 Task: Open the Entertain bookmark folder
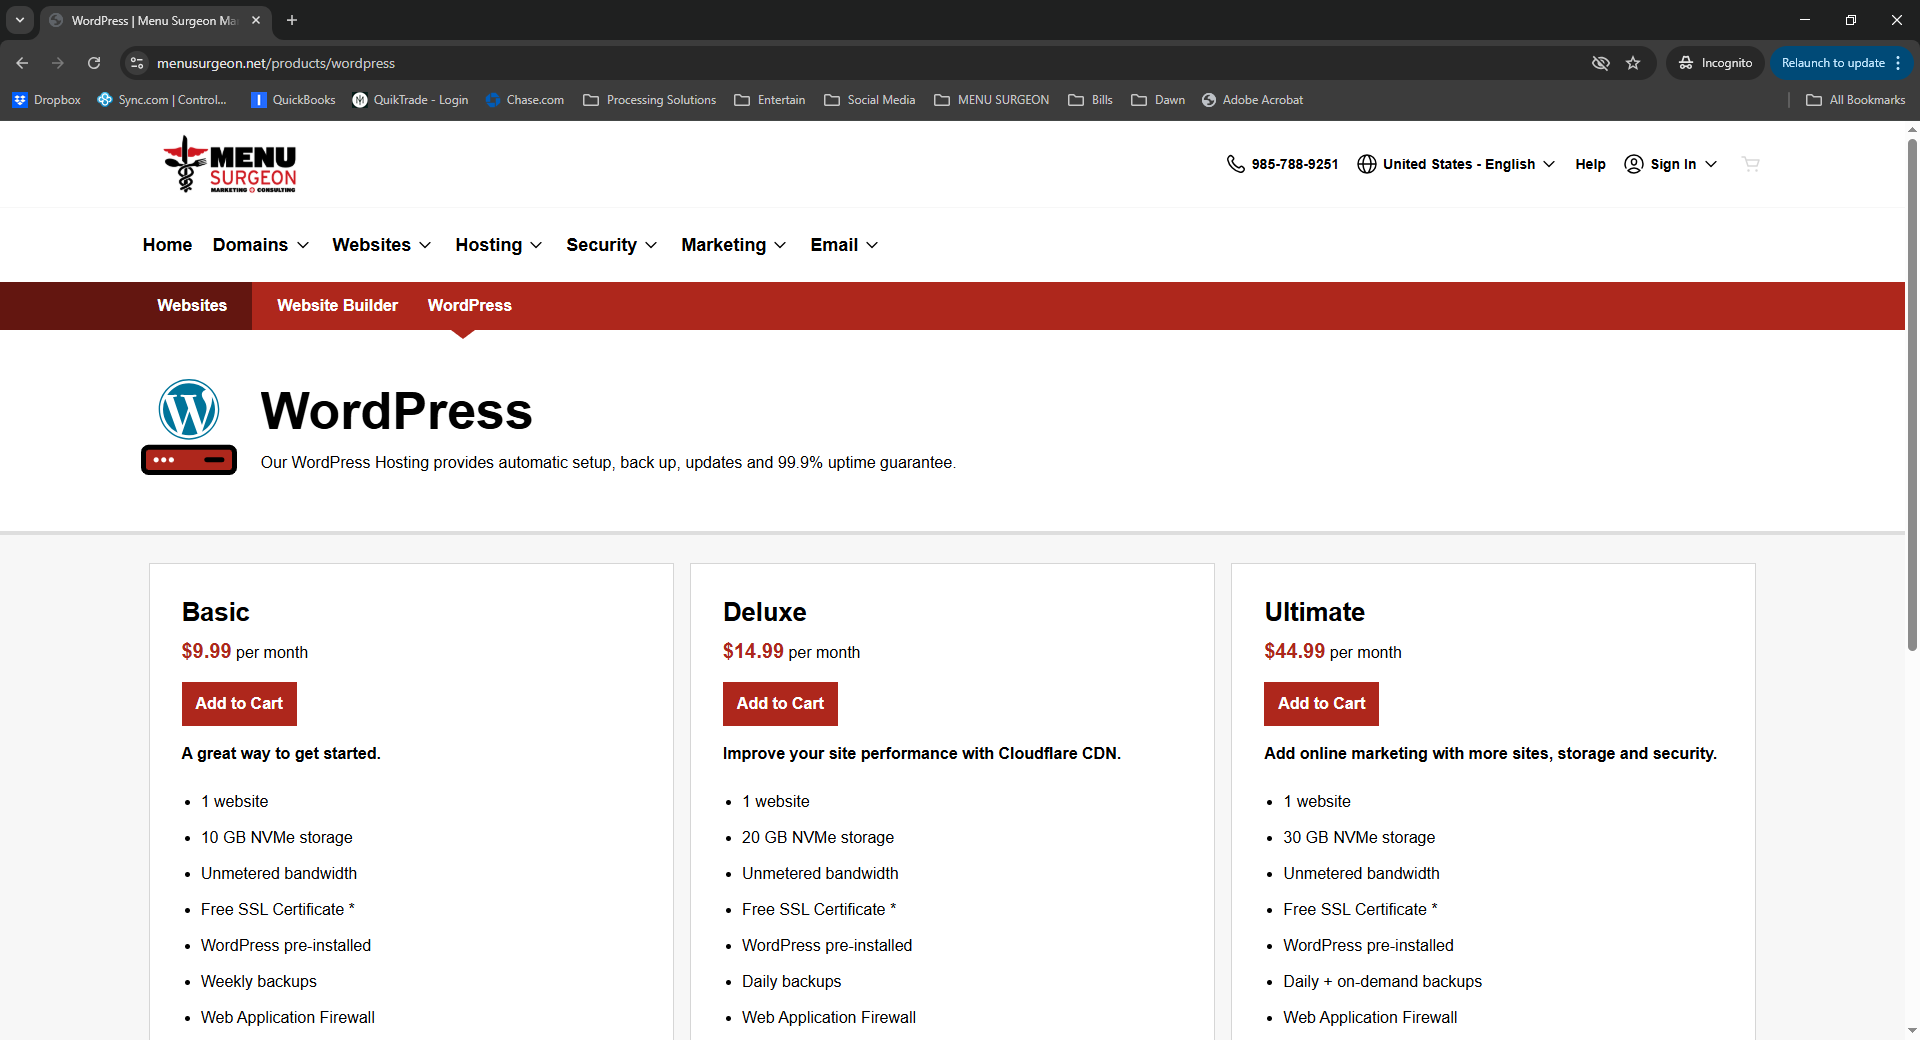[x=769, y=100]
